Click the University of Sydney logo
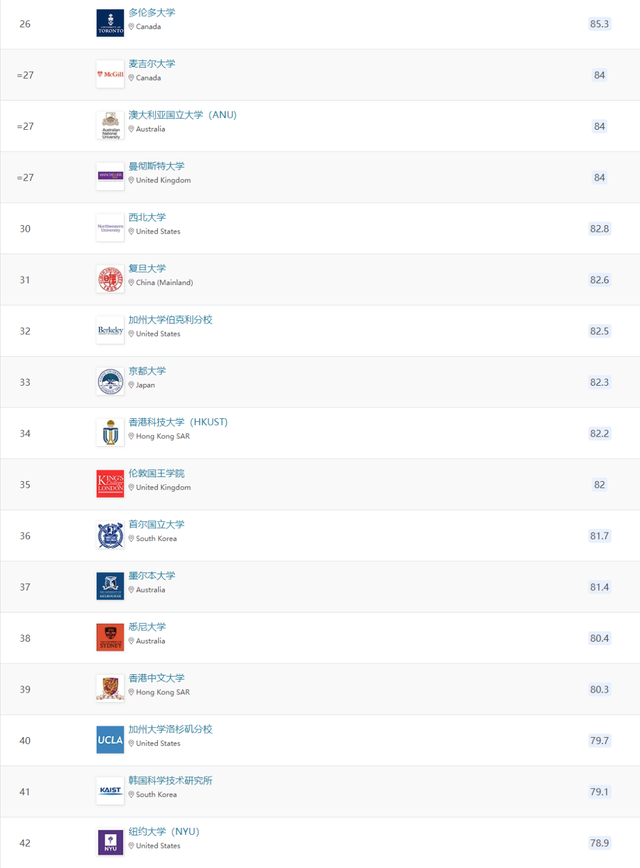The width and height of the screenshot is (640, 868). pos(110,638)
